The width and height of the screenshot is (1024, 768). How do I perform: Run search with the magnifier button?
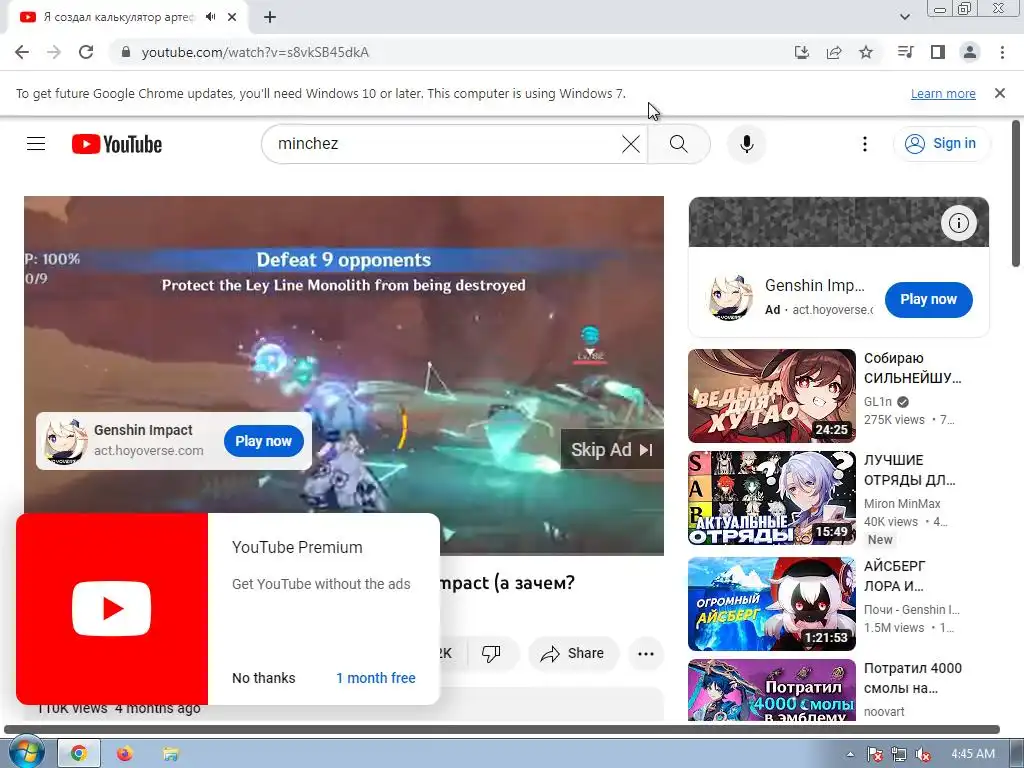(679, 144)
